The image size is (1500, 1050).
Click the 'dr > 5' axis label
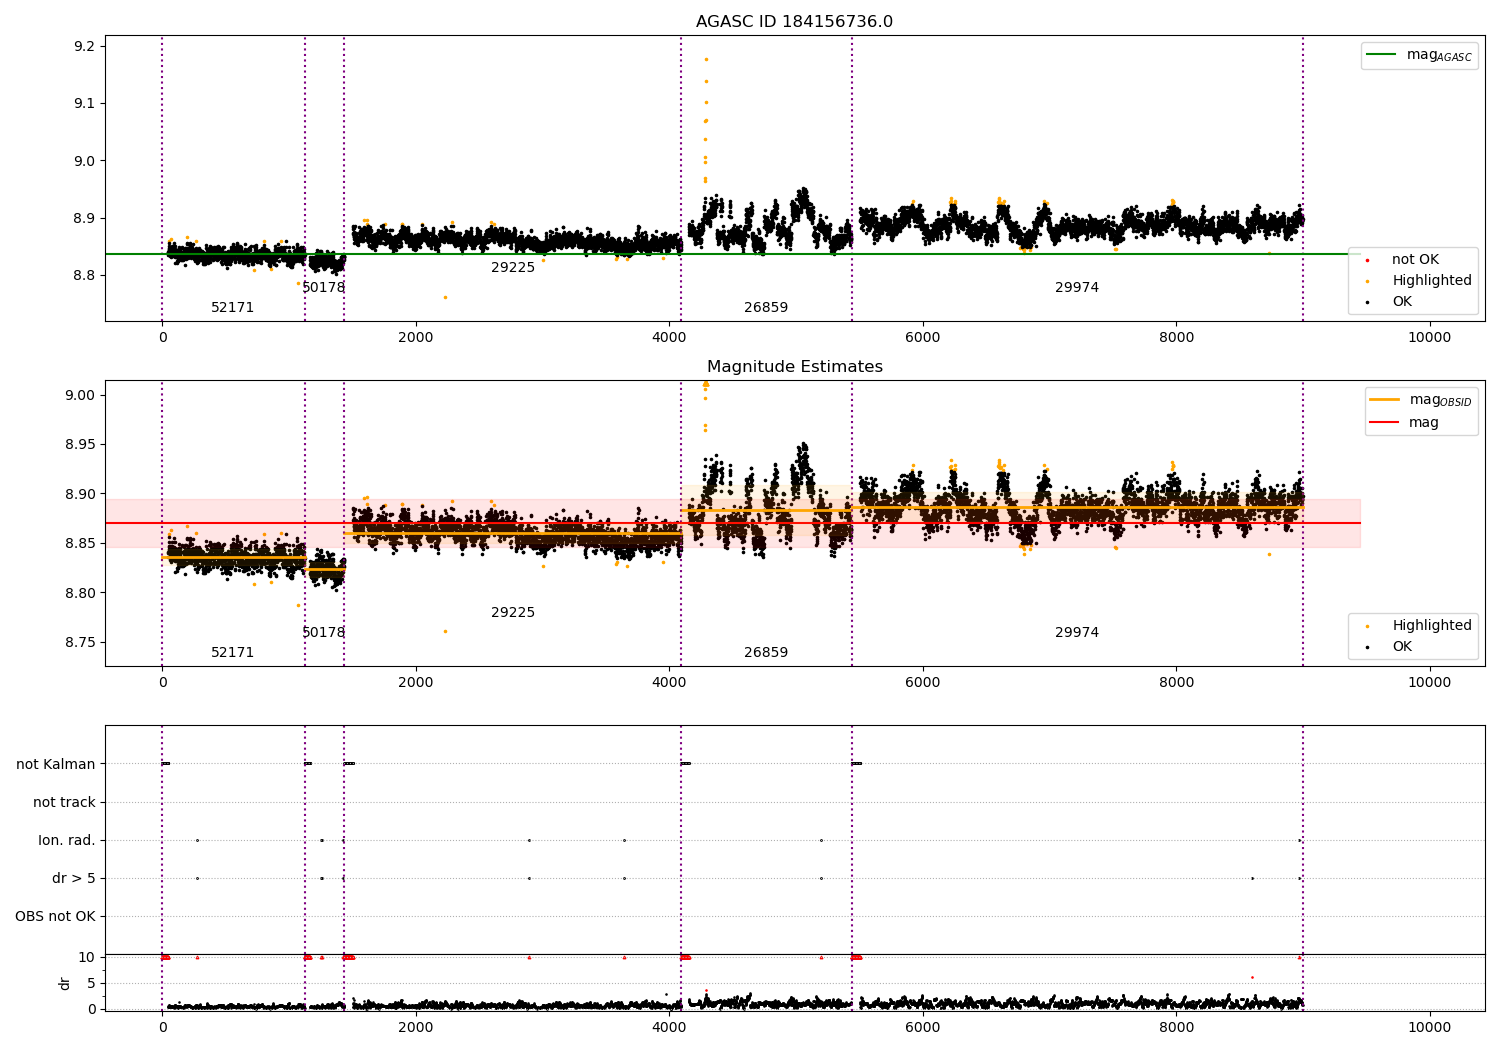(x=74, y=878)
